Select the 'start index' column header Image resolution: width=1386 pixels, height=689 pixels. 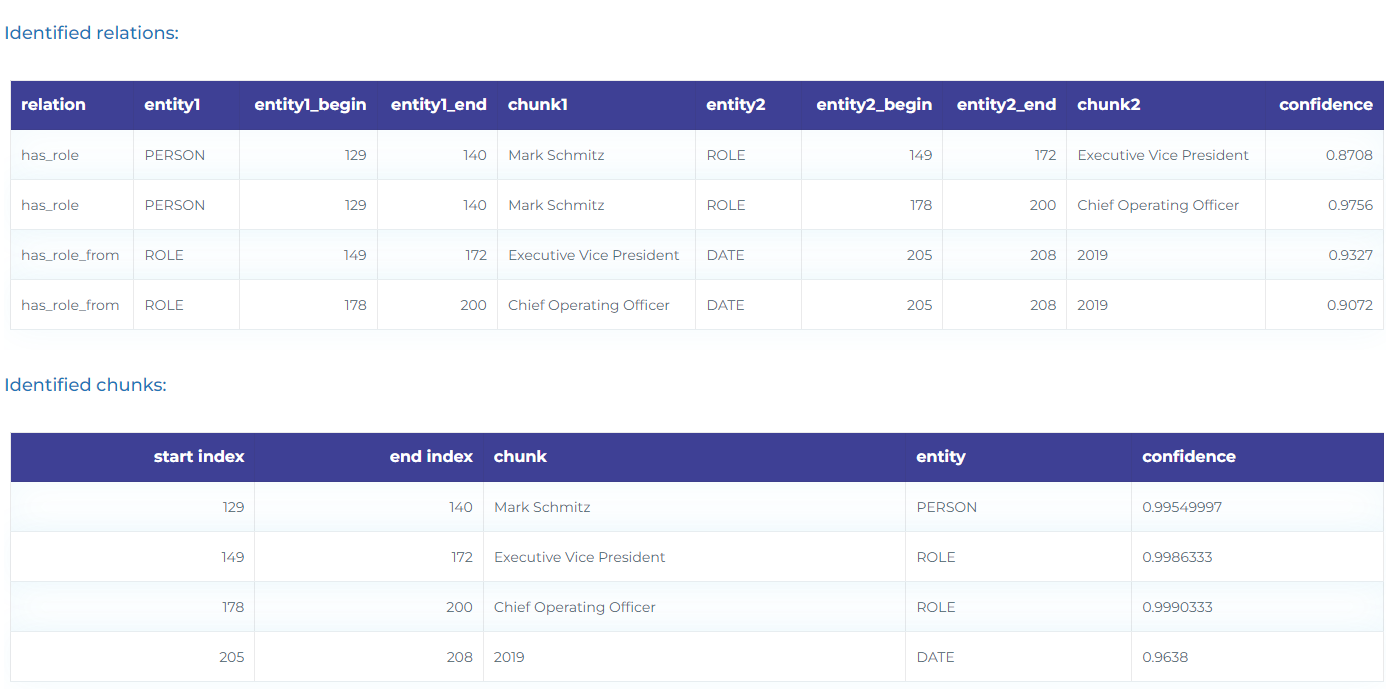199,457
